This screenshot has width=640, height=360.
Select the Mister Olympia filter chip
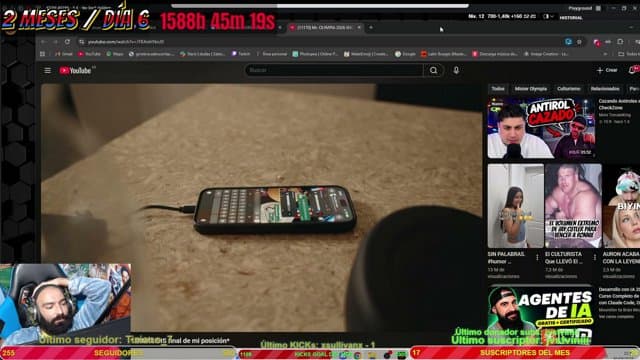531,89
